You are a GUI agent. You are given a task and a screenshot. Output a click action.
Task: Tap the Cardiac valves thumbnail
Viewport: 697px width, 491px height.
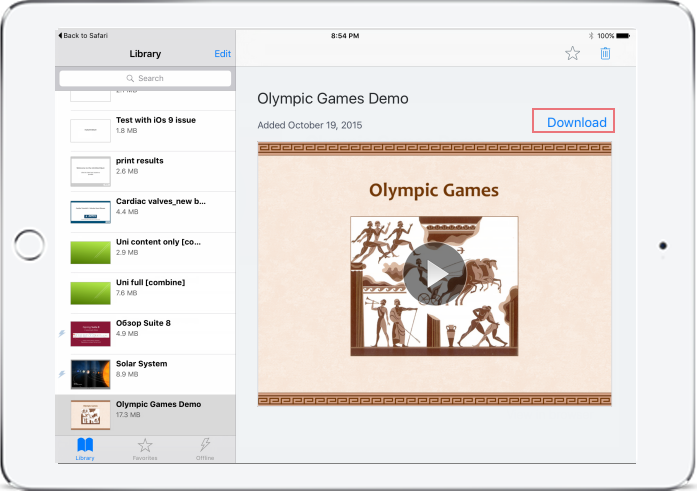(x=90, y=212)
